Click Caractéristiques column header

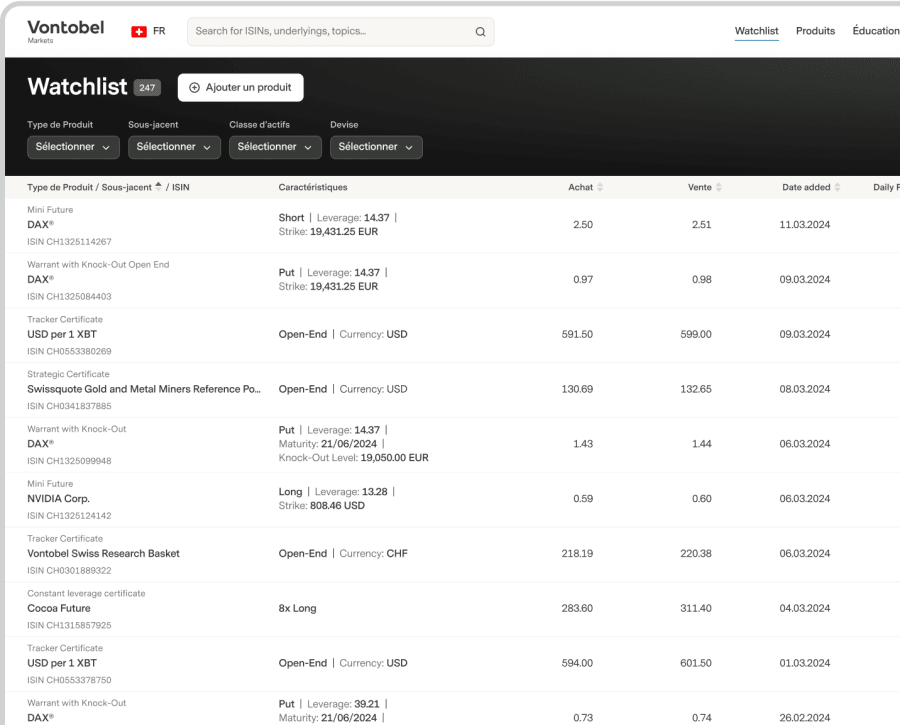click(x=313, y=187)
